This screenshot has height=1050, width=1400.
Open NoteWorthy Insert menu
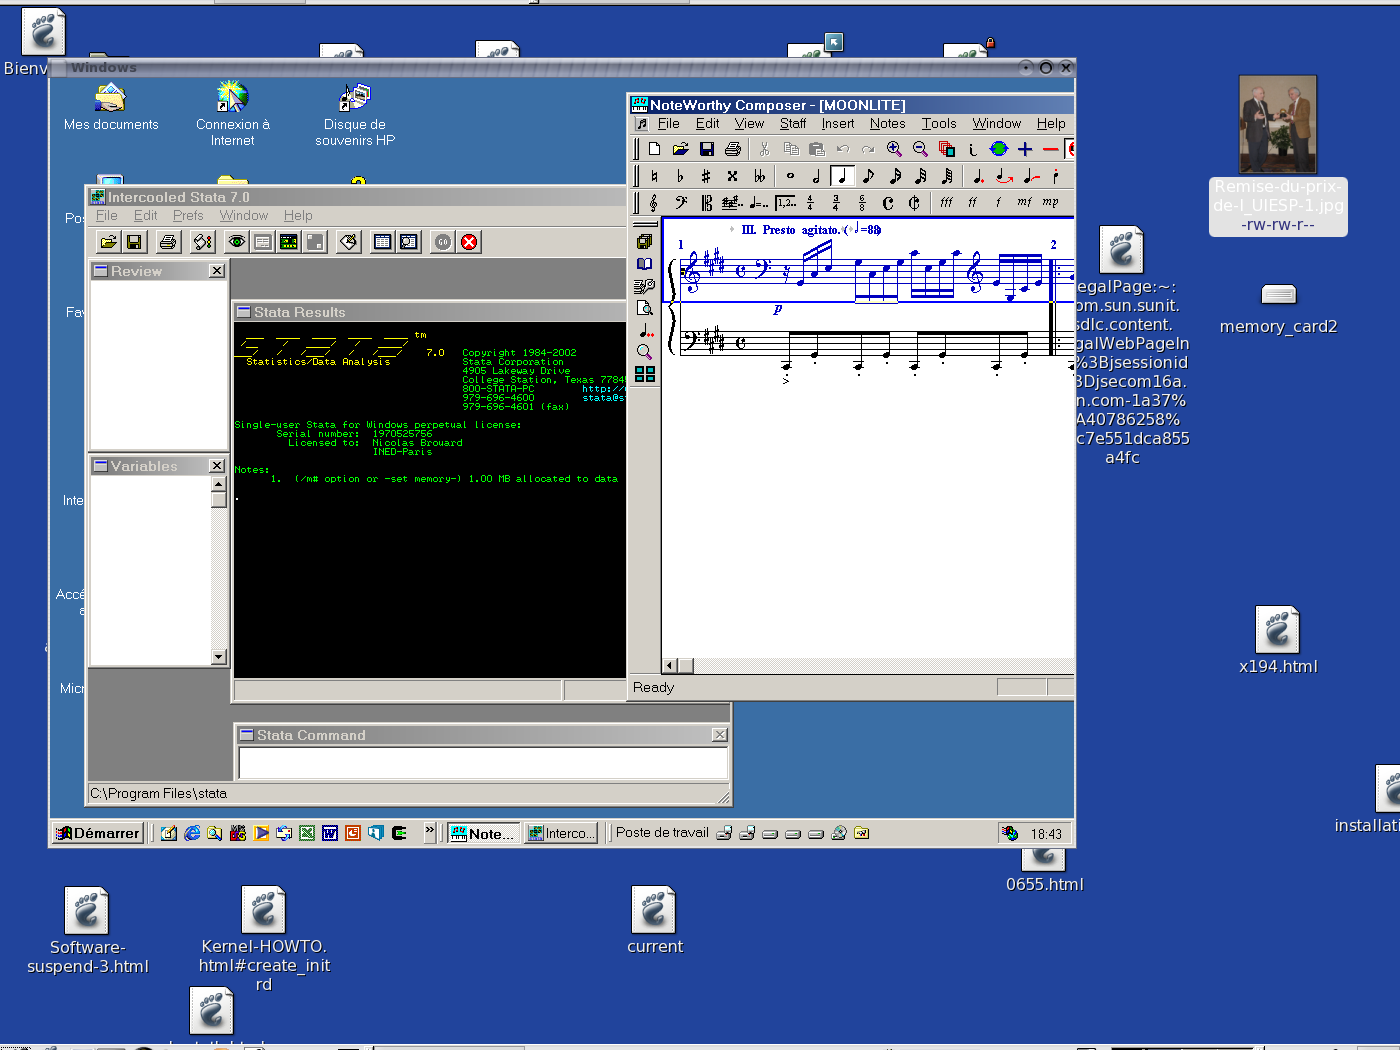838,124
